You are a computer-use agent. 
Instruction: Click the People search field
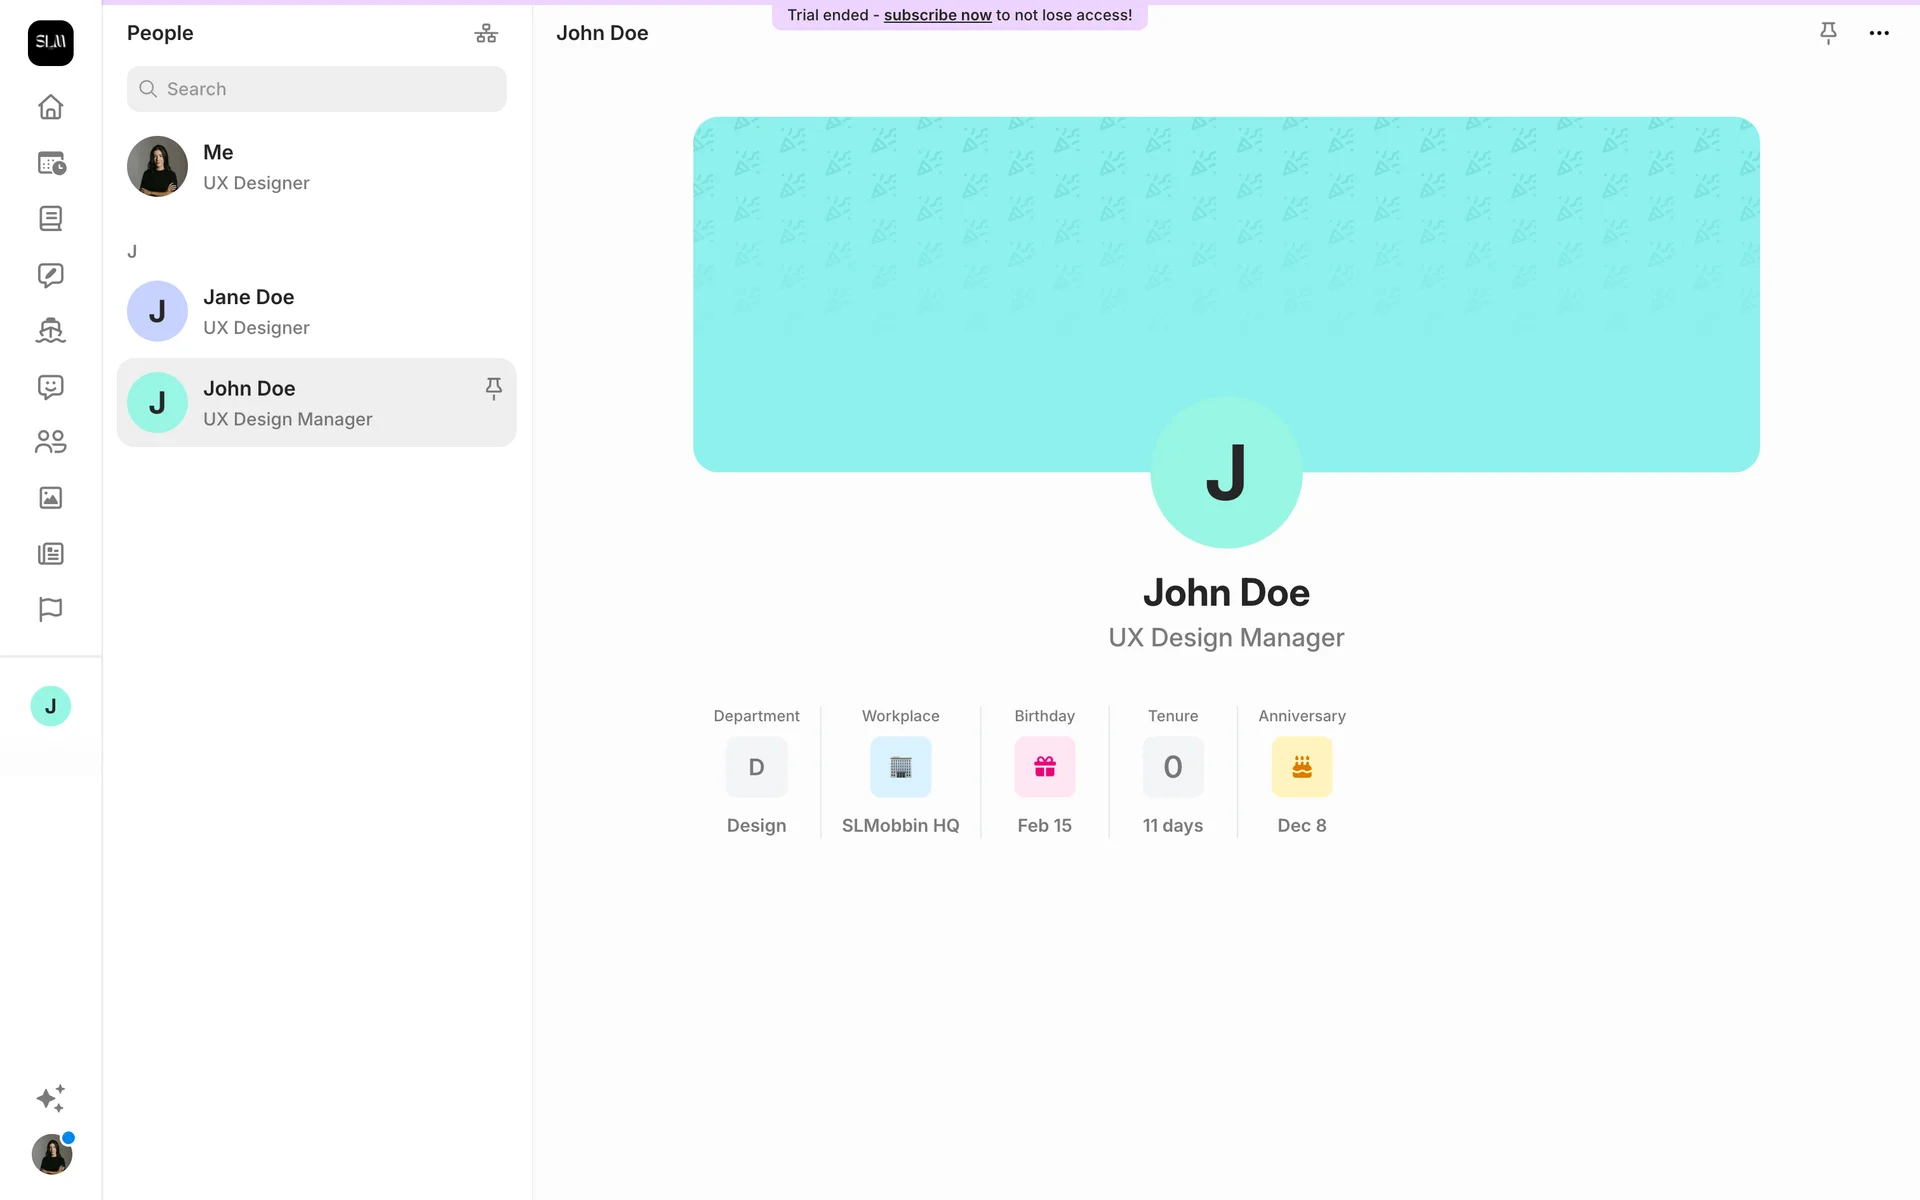[x=316, y=89]
